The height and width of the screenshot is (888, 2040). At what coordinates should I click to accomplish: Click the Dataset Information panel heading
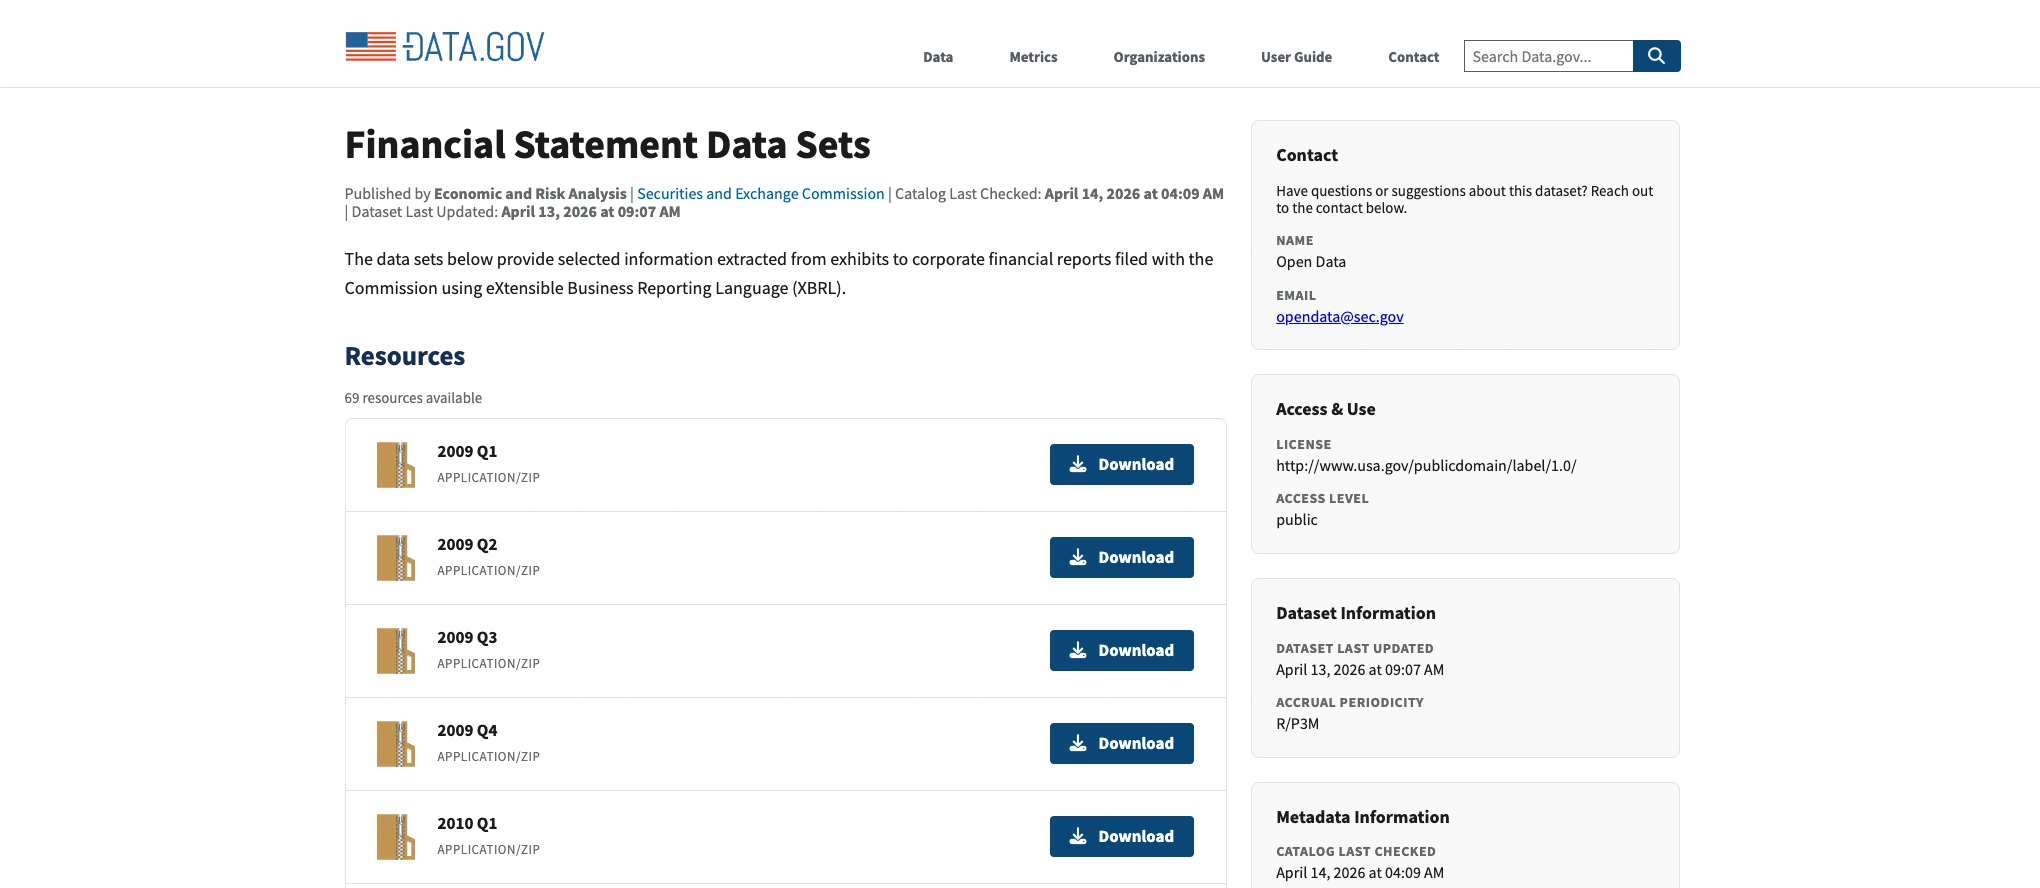1355,613
